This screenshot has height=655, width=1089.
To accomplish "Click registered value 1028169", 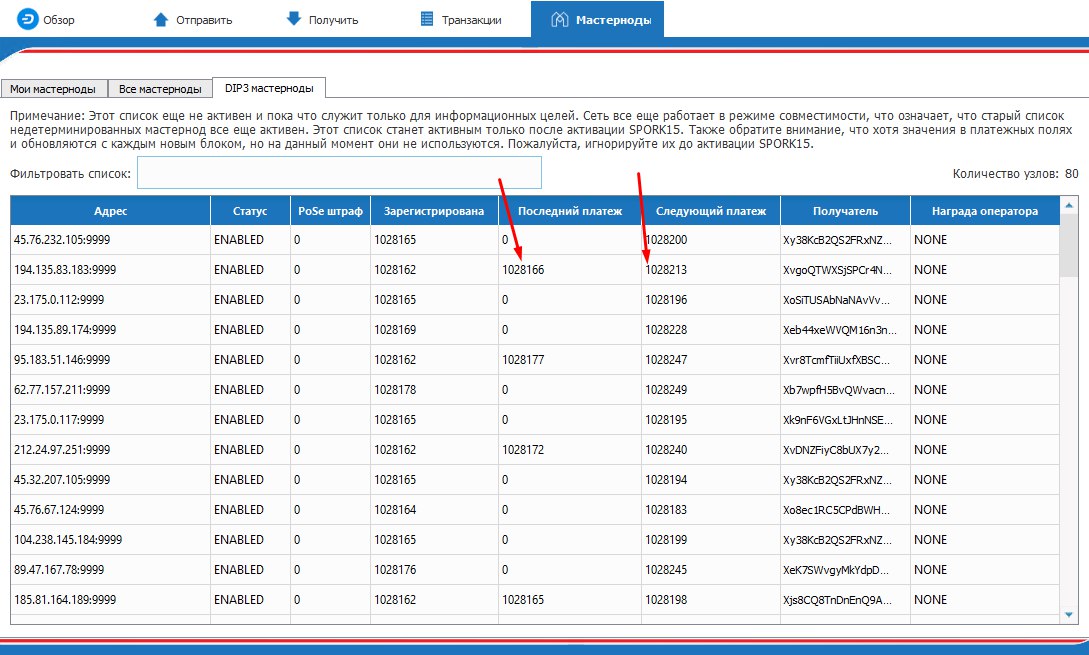I will click(395, 329).
